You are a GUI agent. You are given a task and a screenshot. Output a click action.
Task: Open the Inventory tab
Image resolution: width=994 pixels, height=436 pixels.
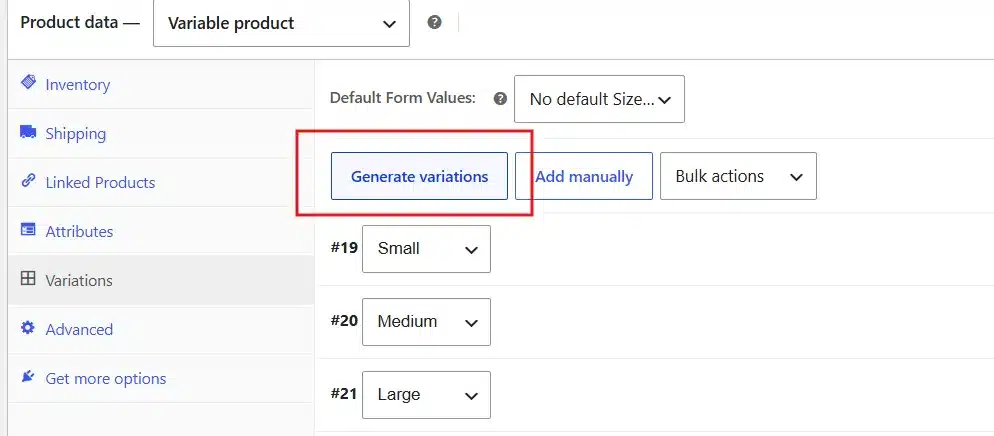click(x=161, y=84)
